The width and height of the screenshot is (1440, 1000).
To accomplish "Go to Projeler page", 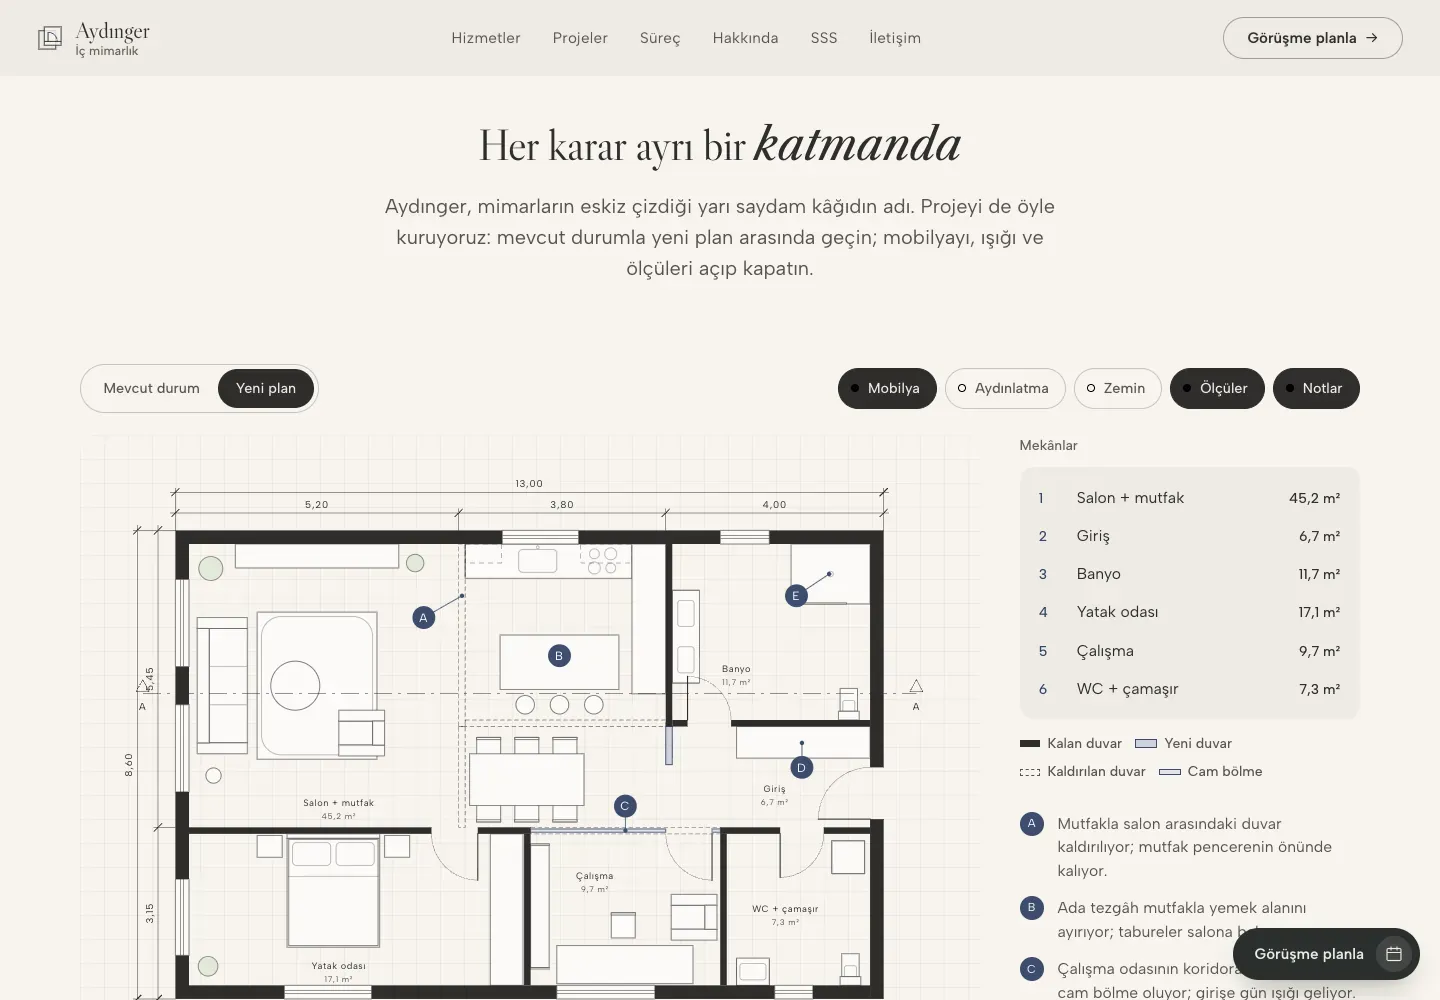I will (x=580, y=38).
